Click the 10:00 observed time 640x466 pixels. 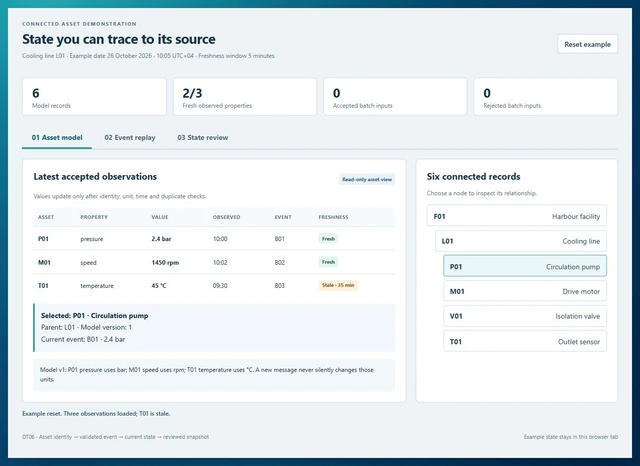220,239
